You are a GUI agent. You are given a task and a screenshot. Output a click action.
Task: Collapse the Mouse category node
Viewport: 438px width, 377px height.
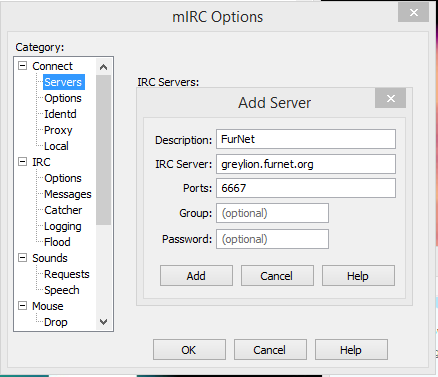[x=22, y=306]
